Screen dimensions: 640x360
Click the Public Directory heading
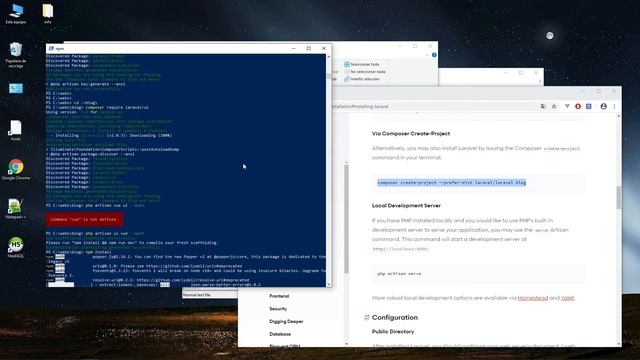[393, 331]
